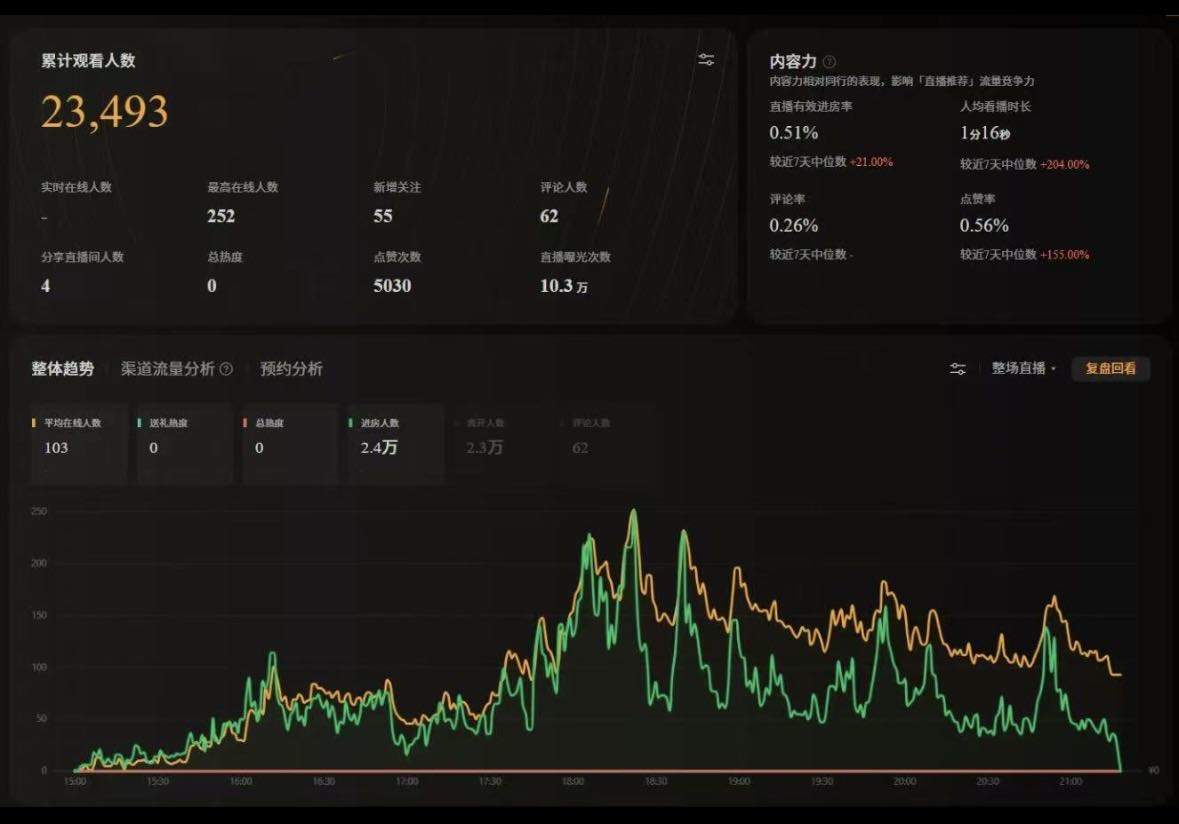The width and height of the screenshot is (1179, 824).
Task: Select the orange legend color marker
Action: coord(33,422)
